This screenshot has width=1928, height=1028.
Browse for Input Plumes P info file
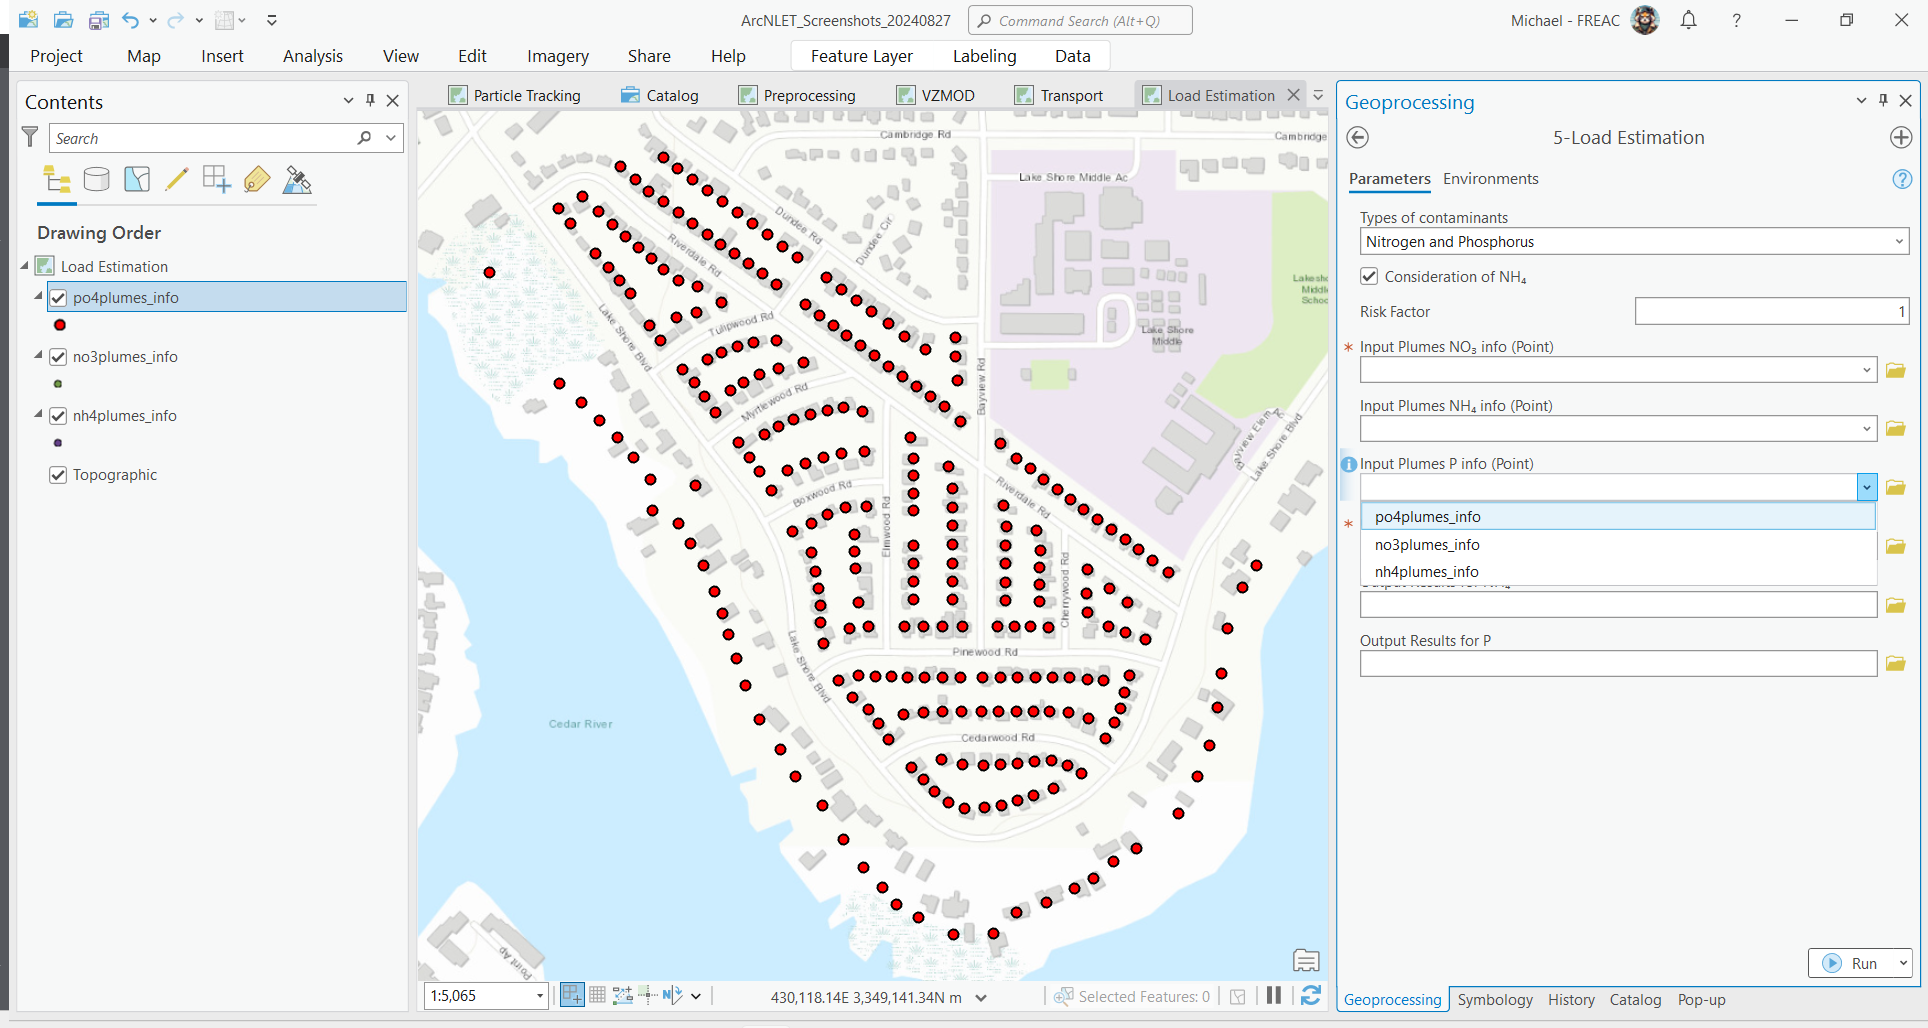tap(1895, 487)
